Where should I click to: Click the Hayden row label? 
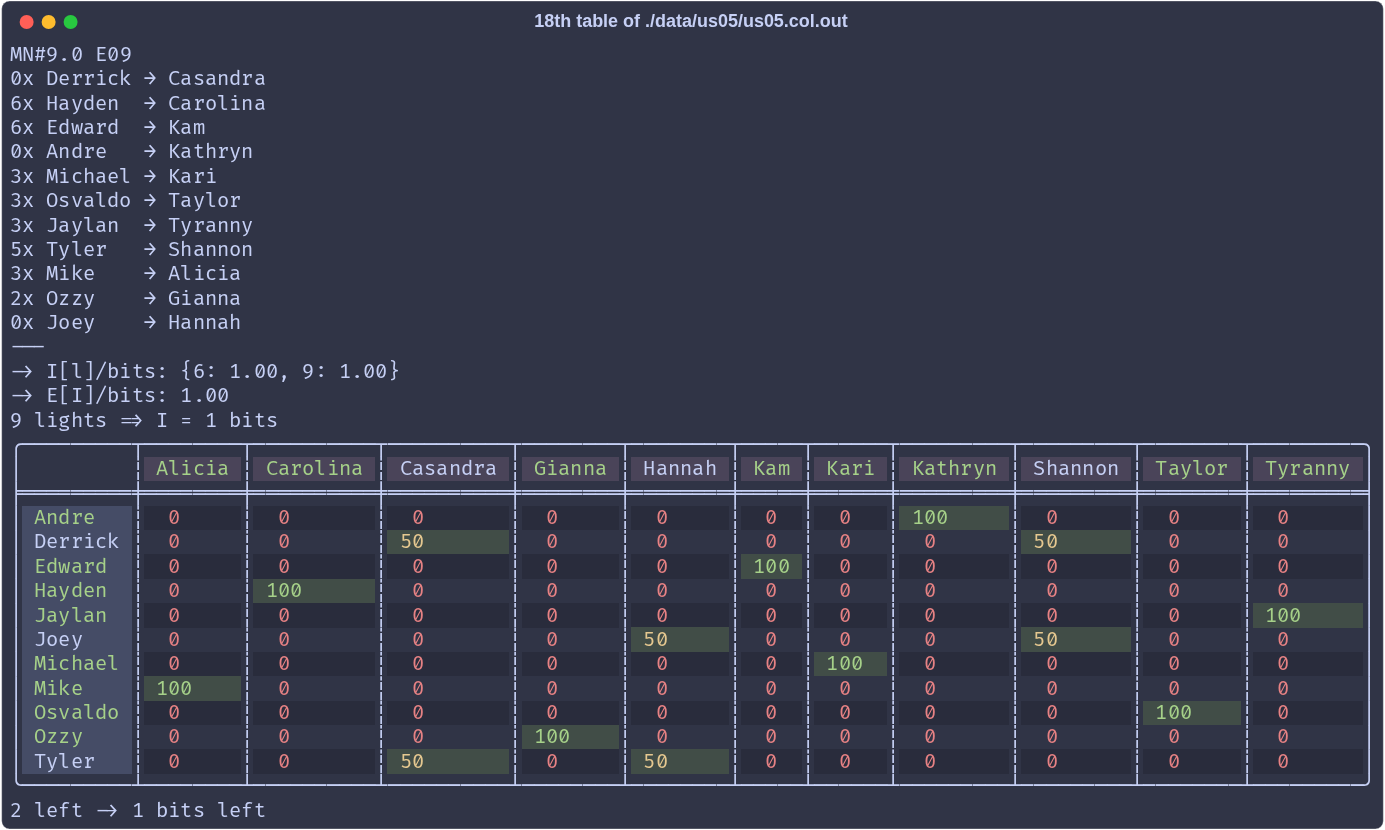tap(77, 590)
